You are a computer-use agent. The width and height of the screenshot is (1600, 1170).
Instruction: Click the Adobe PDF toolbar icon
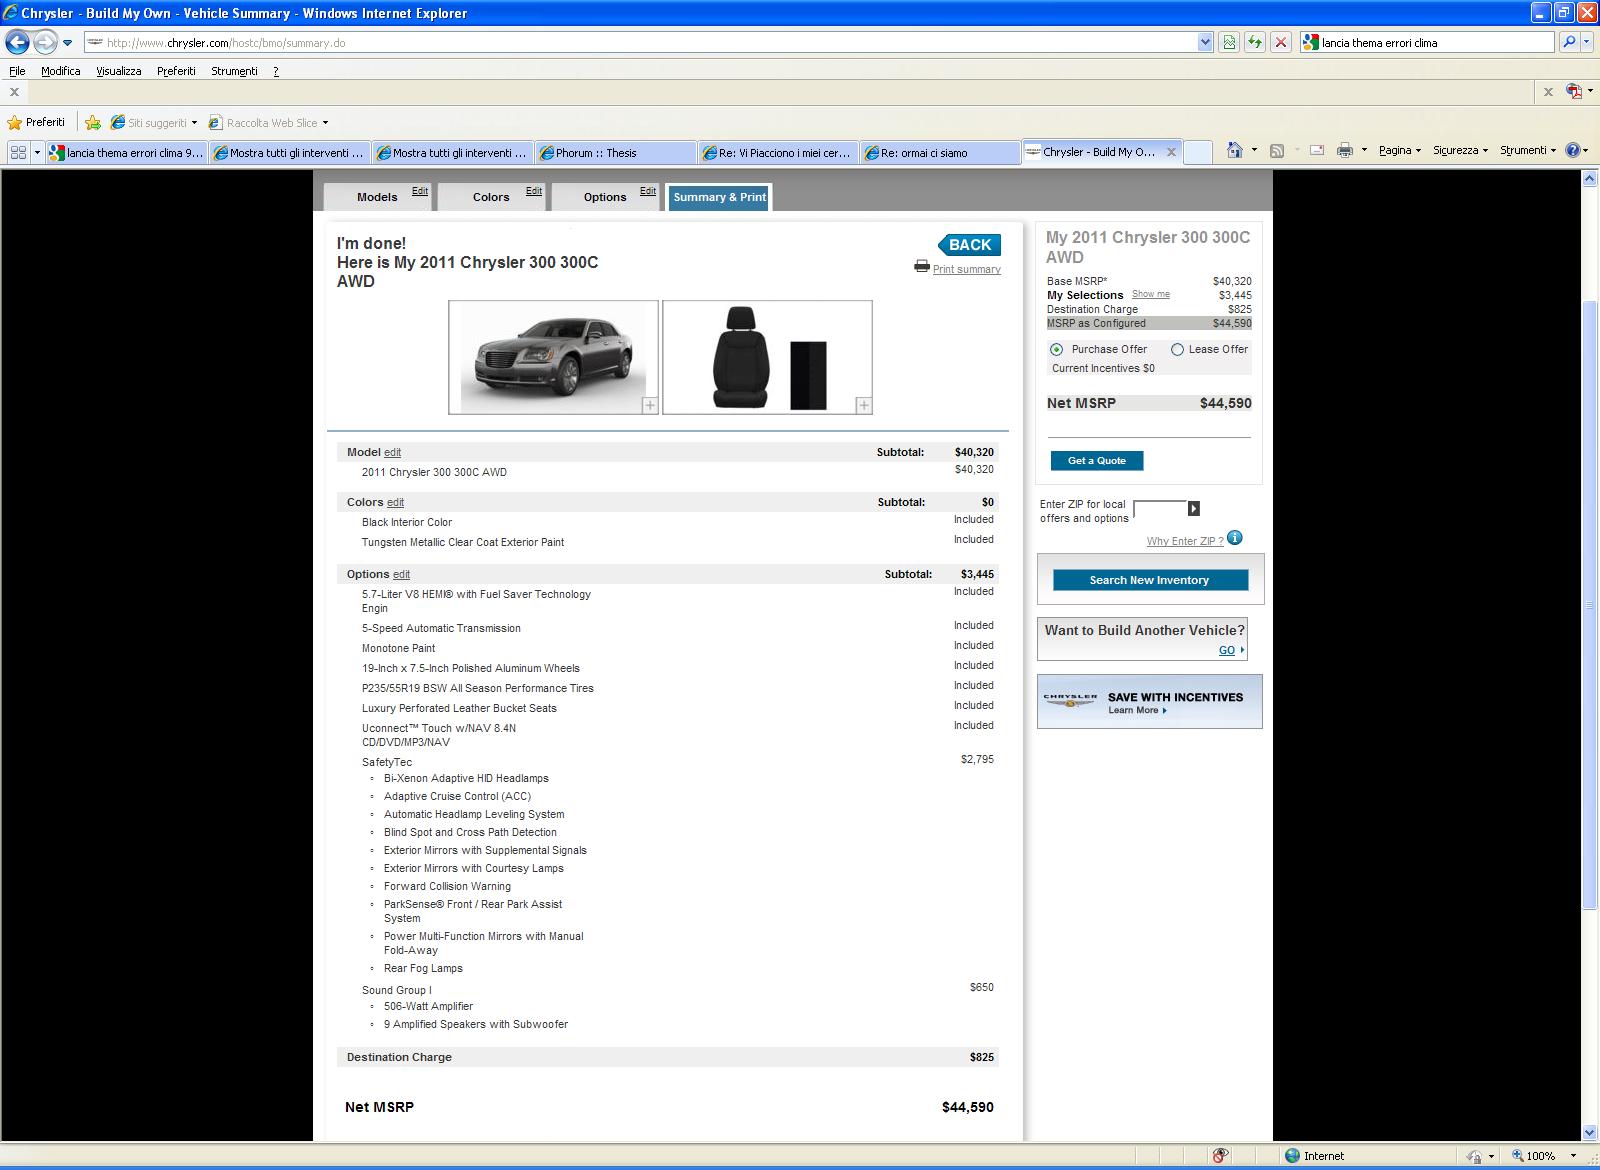1575,91
